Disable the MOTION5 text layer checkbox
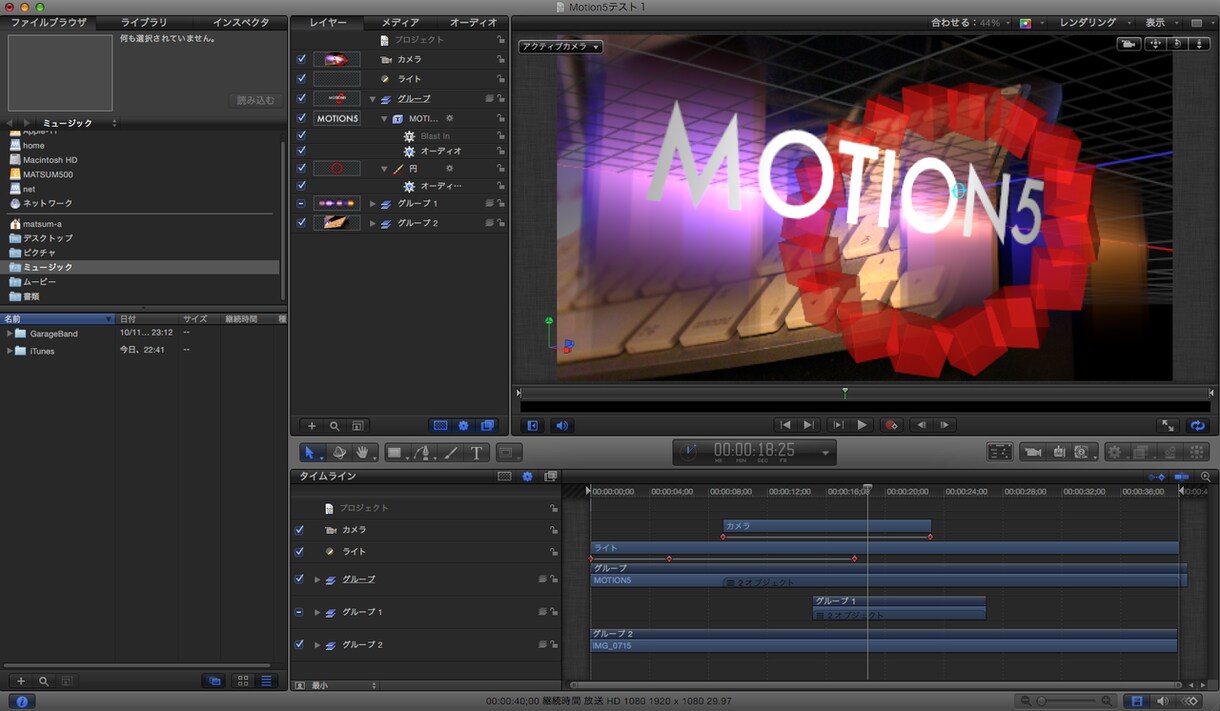The width and height of the screenshot is (1220, 711). 302,118
